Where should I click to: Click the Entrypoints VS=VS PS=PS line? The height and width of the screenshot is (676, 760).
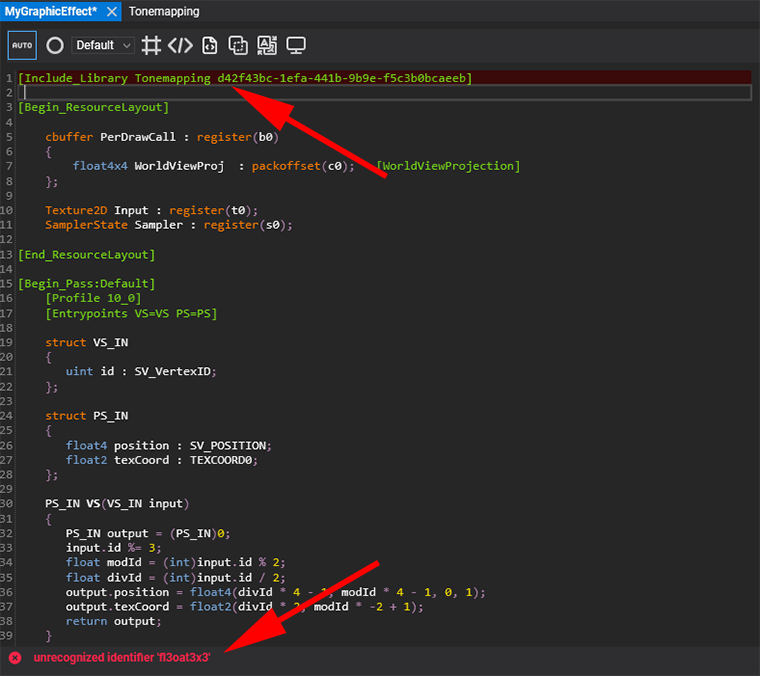(131, 313)
